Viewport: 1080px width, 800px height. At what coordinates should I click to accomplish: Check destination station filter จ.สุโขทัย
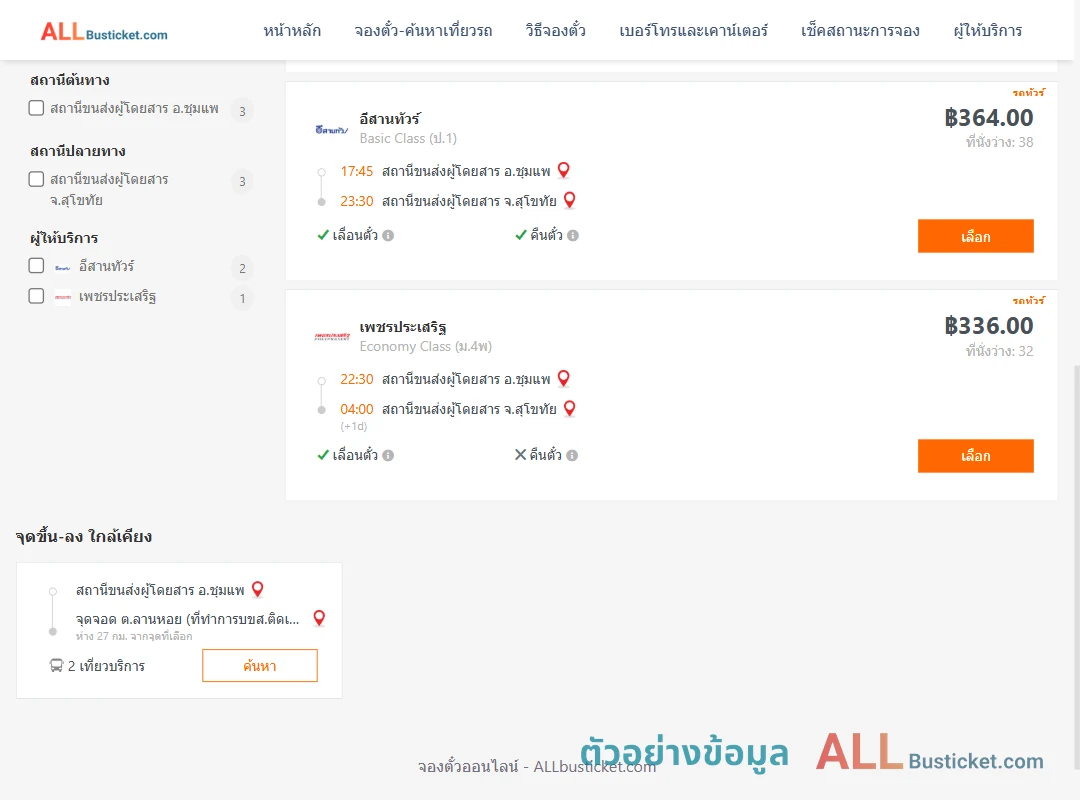pos(37,179)
